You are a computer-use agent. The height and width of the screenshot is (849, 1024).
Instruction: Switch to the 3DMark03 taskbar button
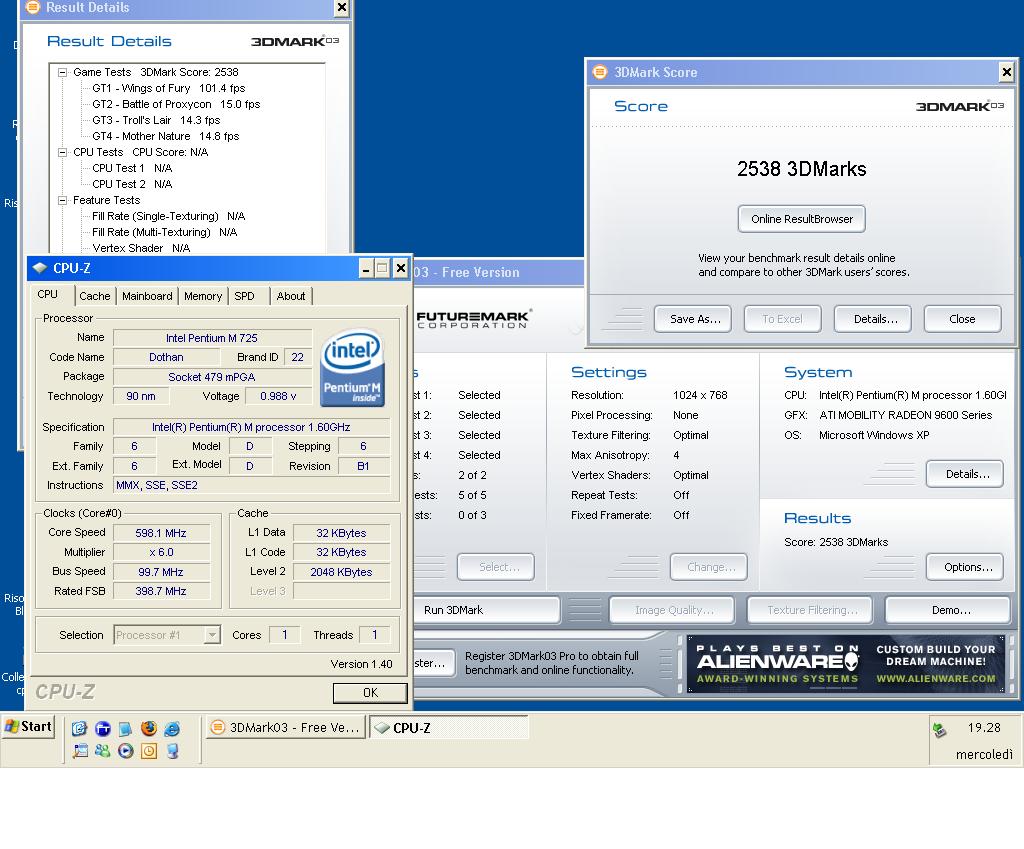coord(285,728)
